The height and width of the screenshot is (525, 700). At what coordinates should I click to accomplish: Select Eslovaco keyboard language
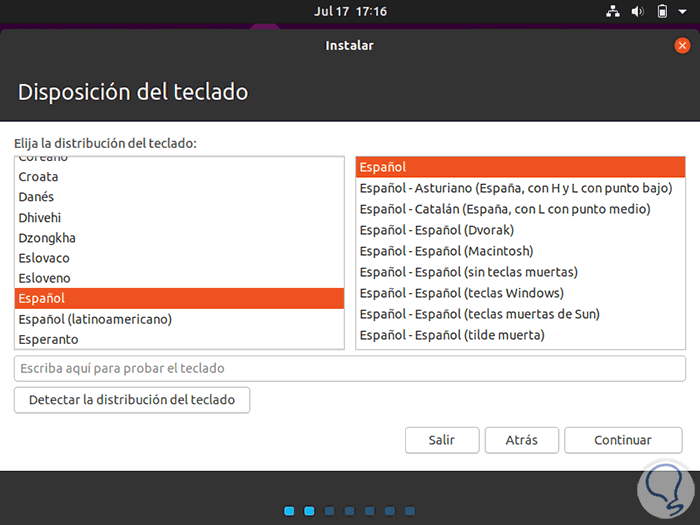tap(179, 258)
